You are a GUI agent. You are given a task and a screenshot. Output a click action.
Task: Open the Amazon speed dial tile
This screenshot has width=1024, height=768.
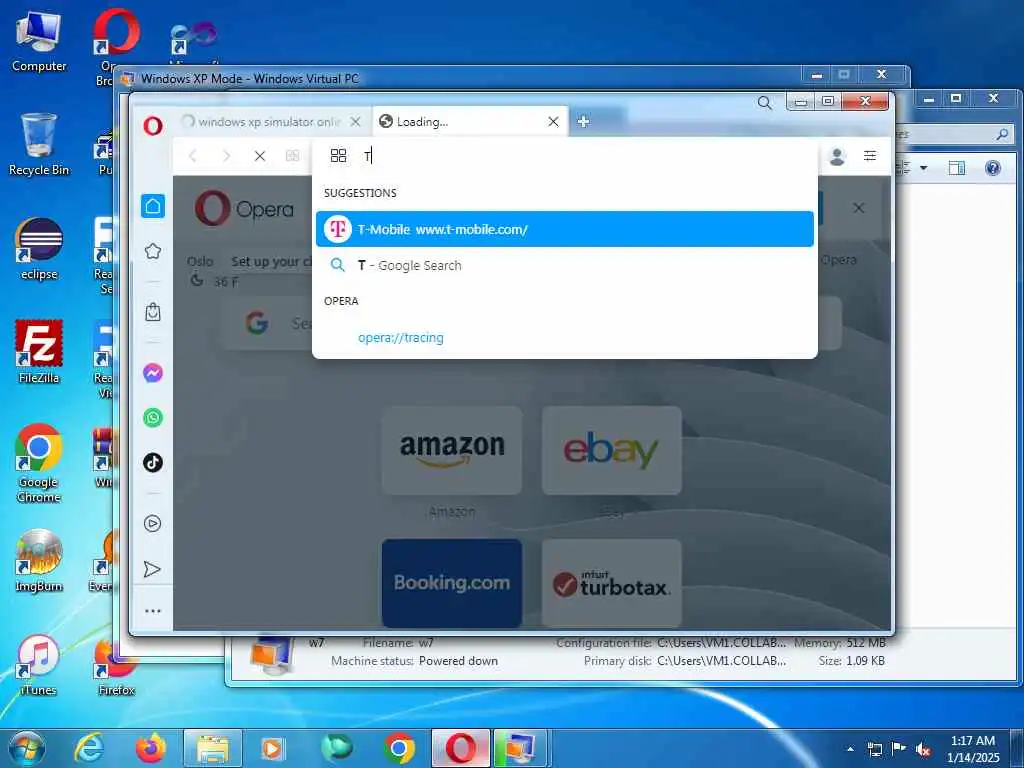452,450
